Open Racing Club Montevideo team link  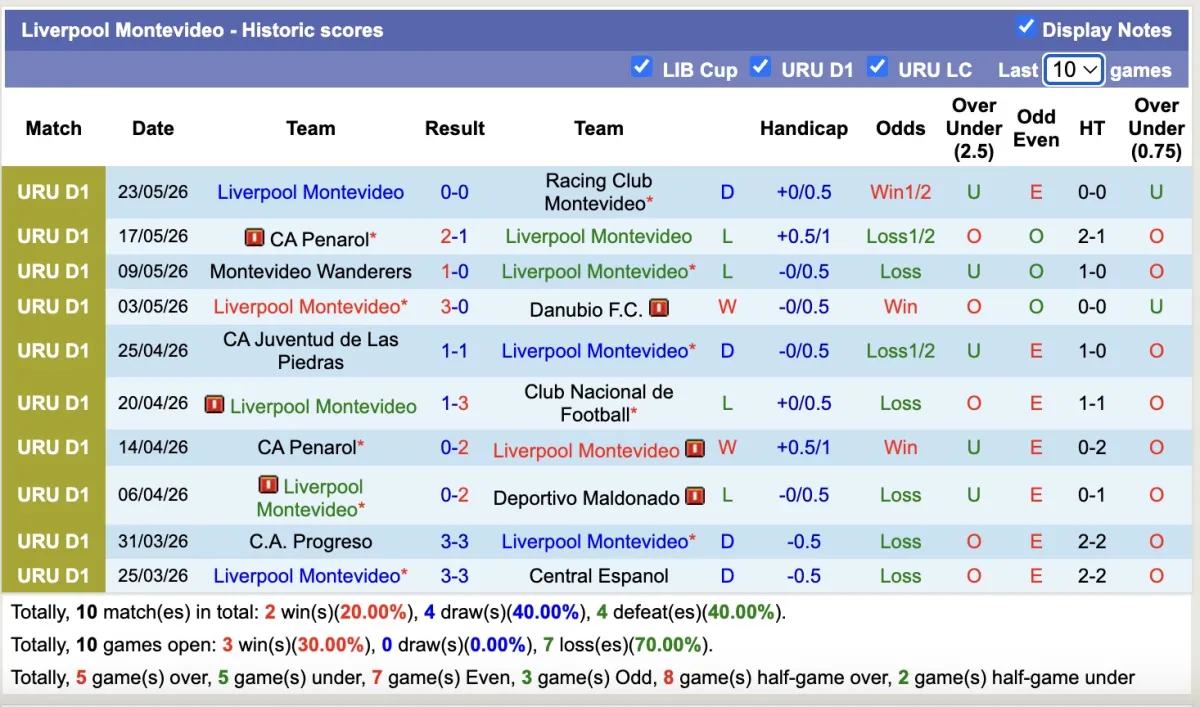599,192
